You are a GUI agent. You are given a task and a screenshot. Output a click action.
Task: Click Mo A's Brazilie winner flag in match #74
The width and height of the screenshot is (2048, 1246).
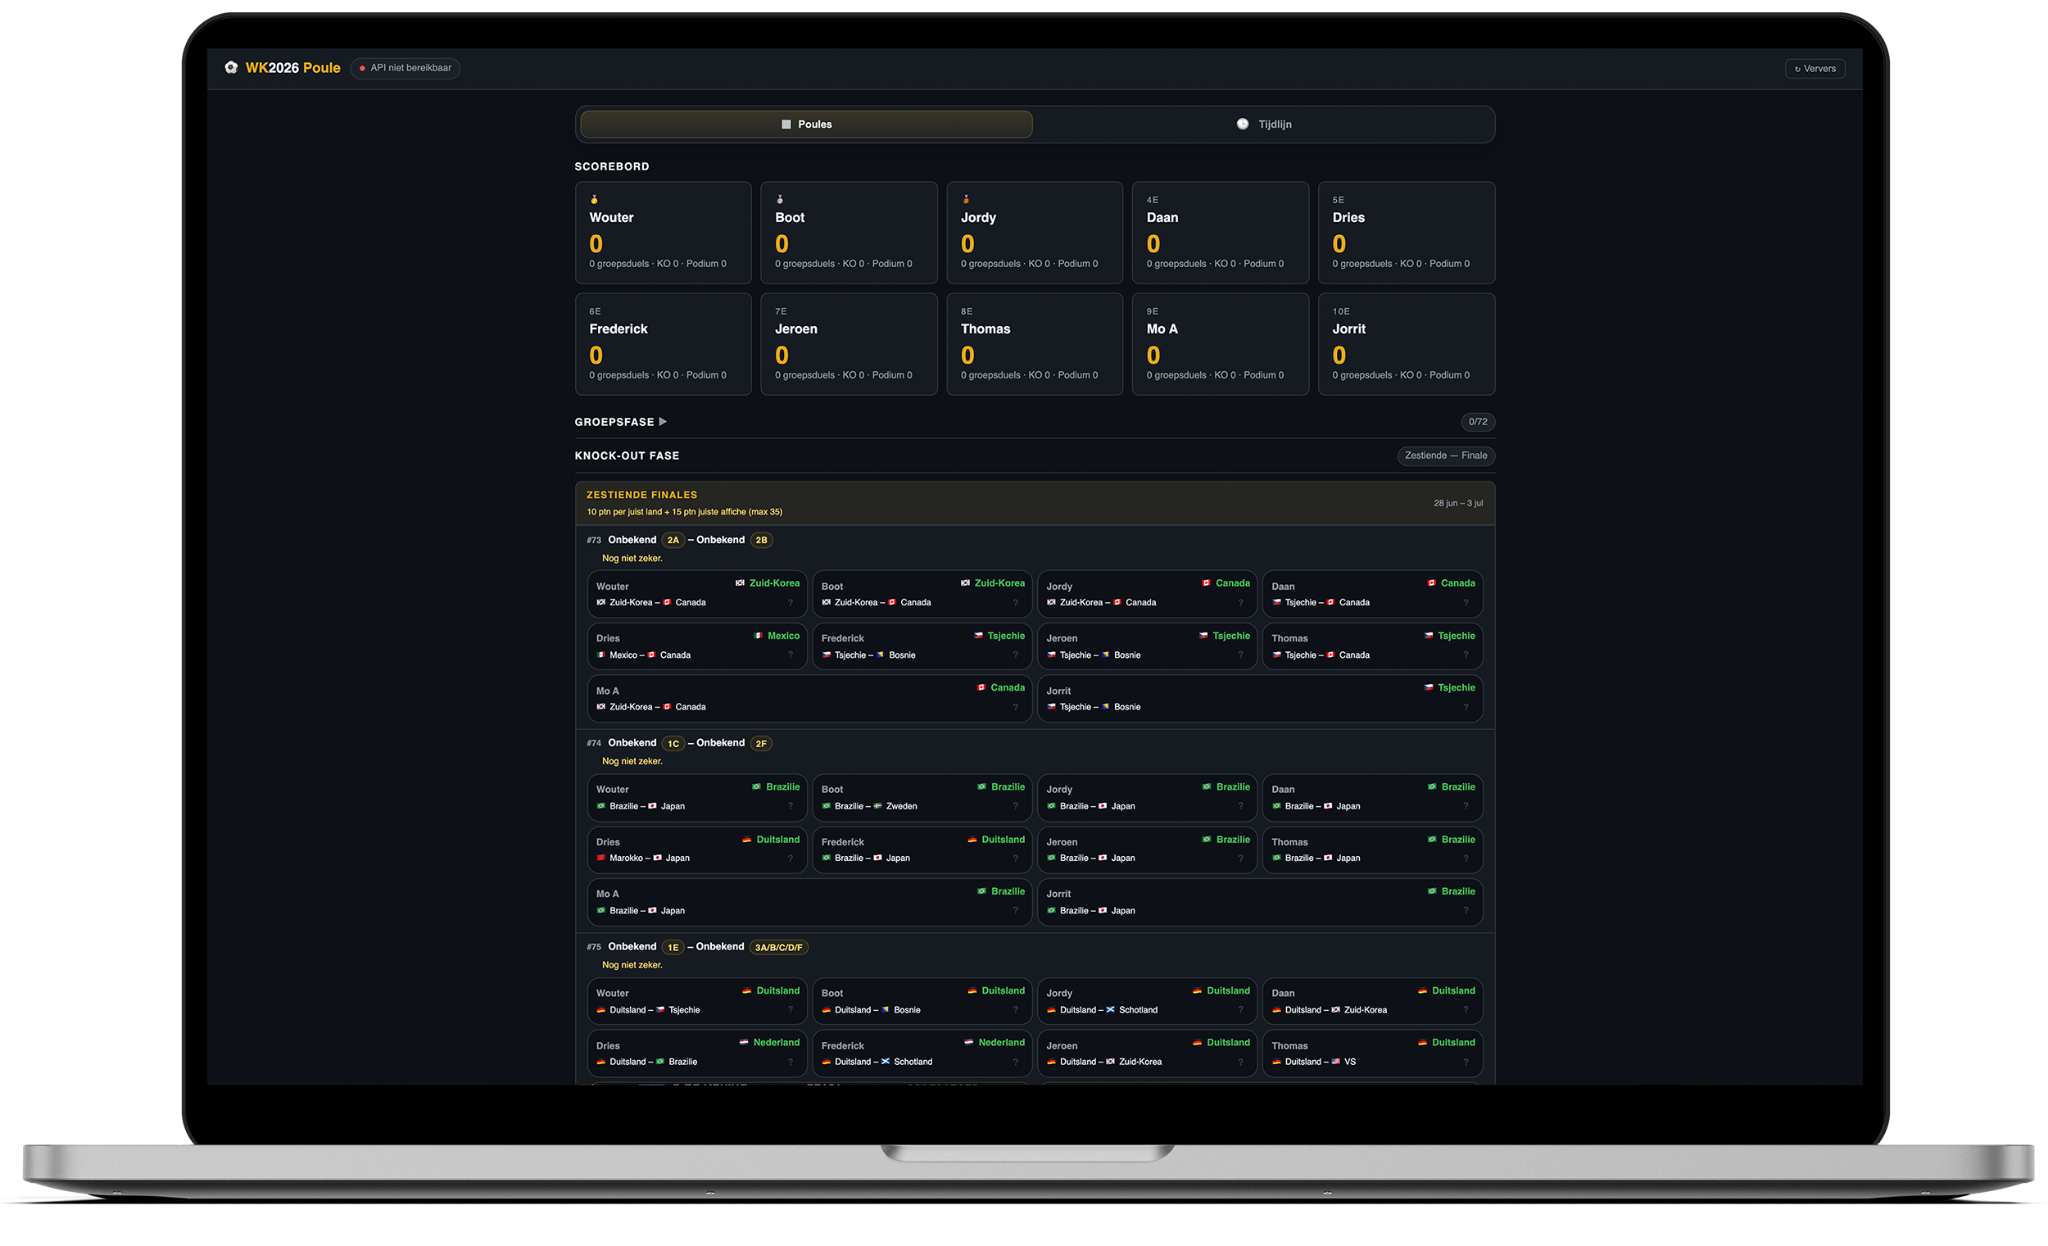pyautogui.click(x=981, y=891)
